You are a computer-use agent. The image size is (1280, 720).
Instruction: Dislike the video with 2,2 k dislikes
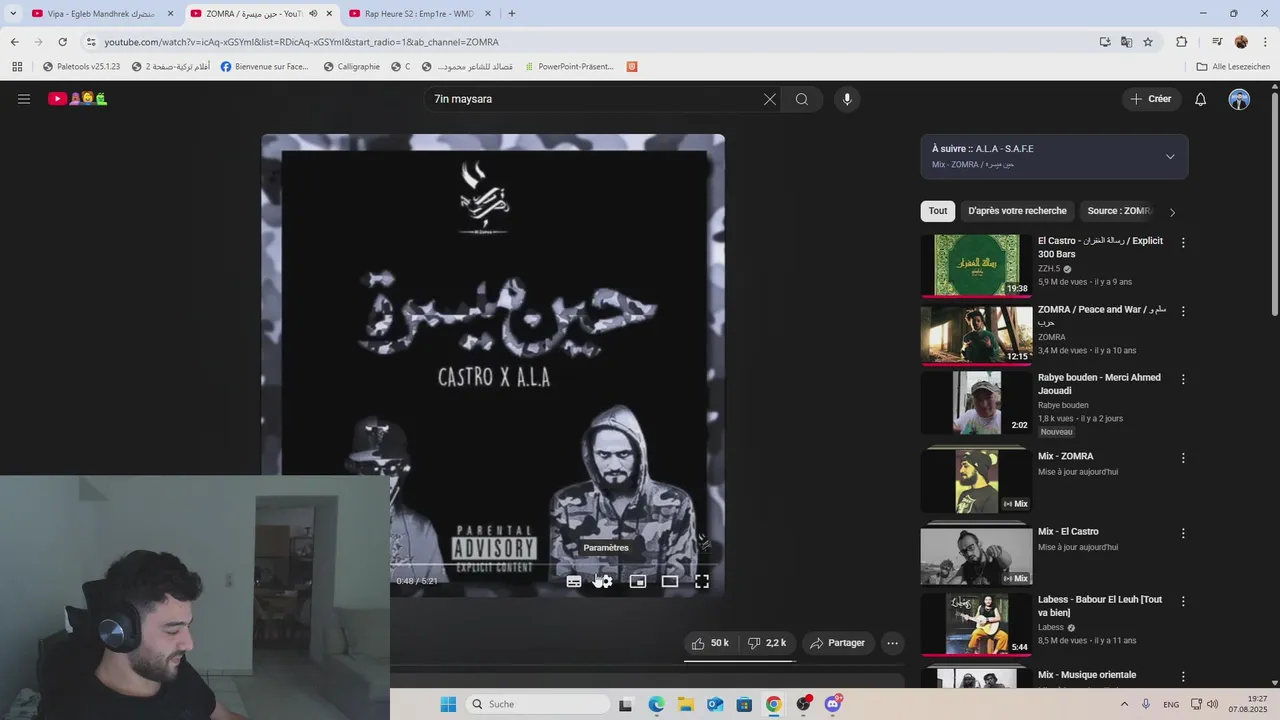767,643
